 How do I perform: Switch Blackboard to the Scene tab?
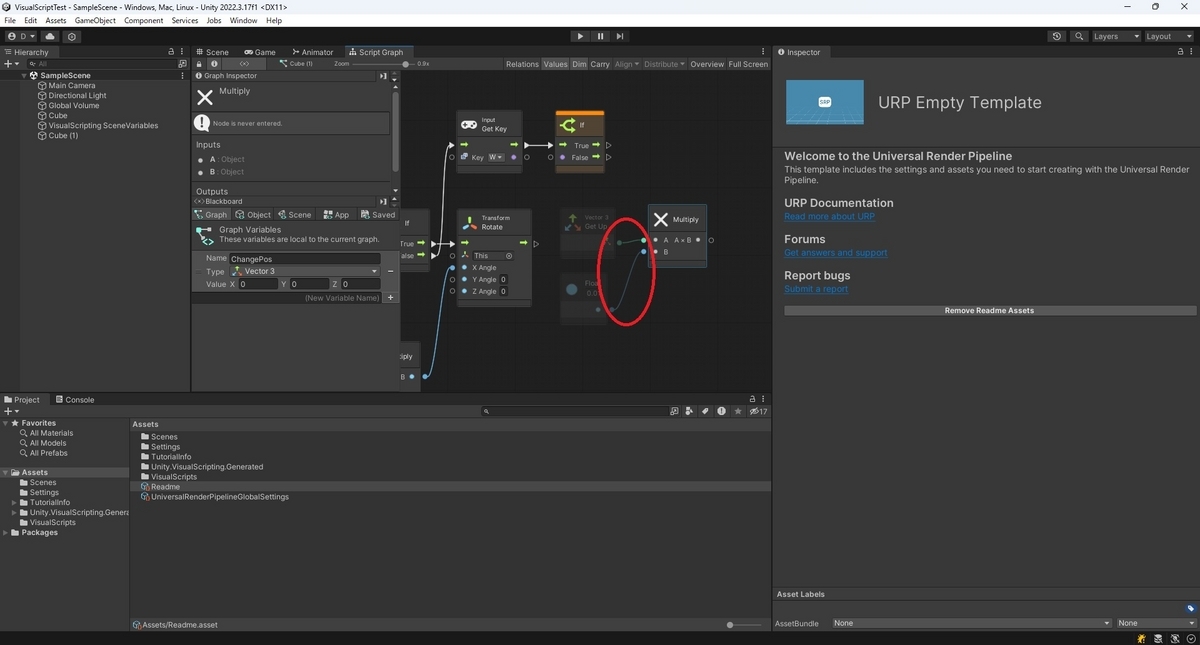294,215
